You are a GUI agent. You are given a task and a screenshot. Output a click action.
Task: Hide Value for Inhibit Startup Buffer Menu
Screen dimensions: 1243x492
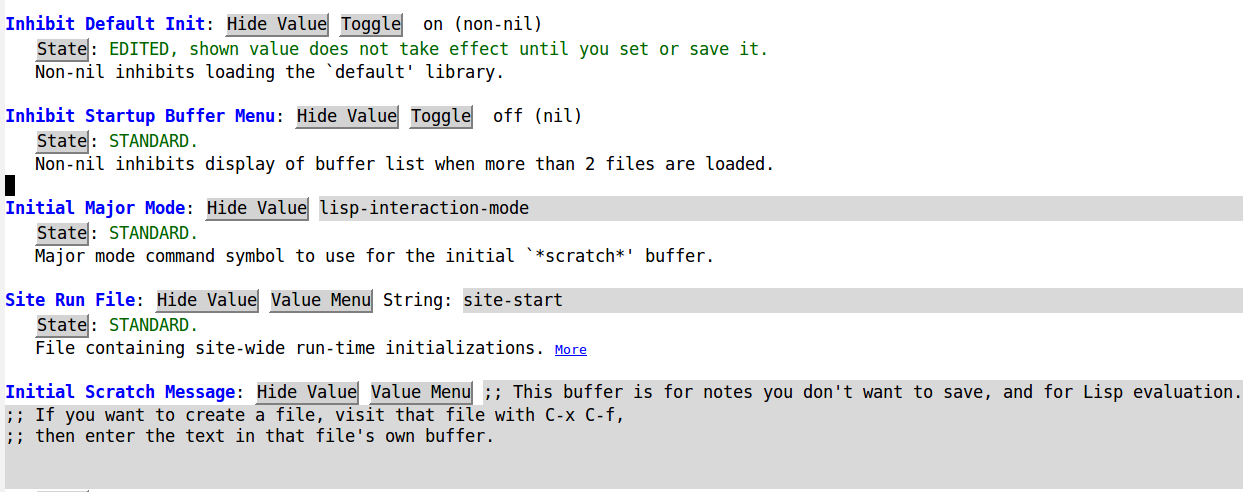pyautogui.click(x=347, y=116)
